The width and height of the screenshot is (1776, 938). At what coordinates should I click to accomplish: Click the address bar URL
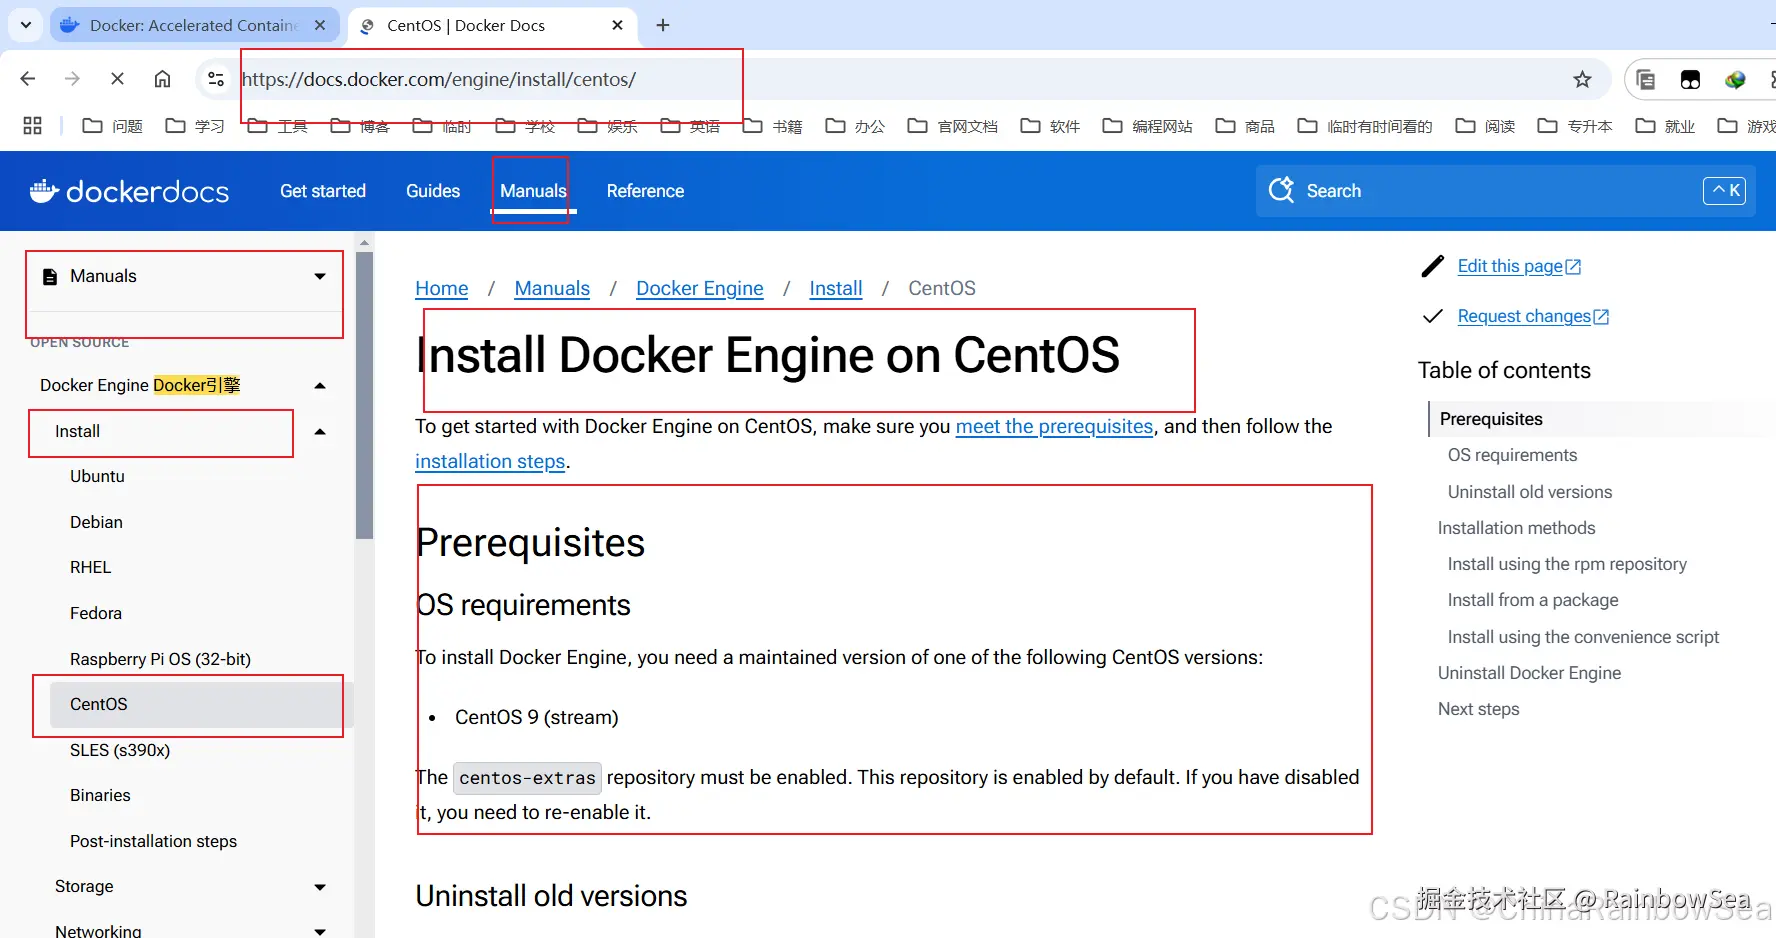click(x=439, y=79)
